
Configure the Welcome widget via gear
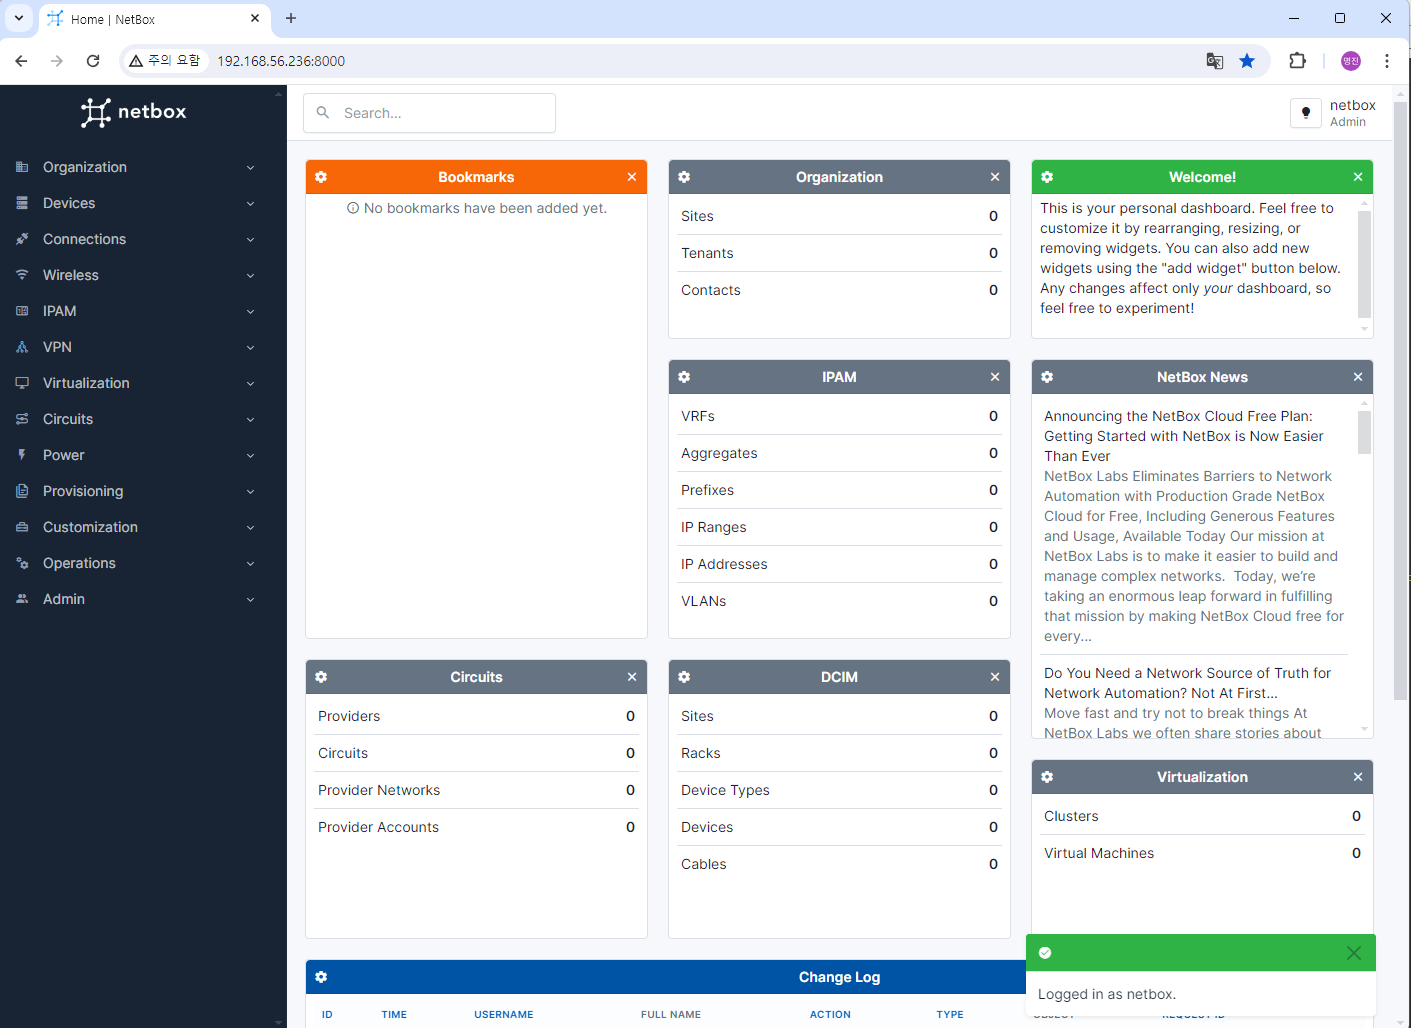coord(1047,177)
